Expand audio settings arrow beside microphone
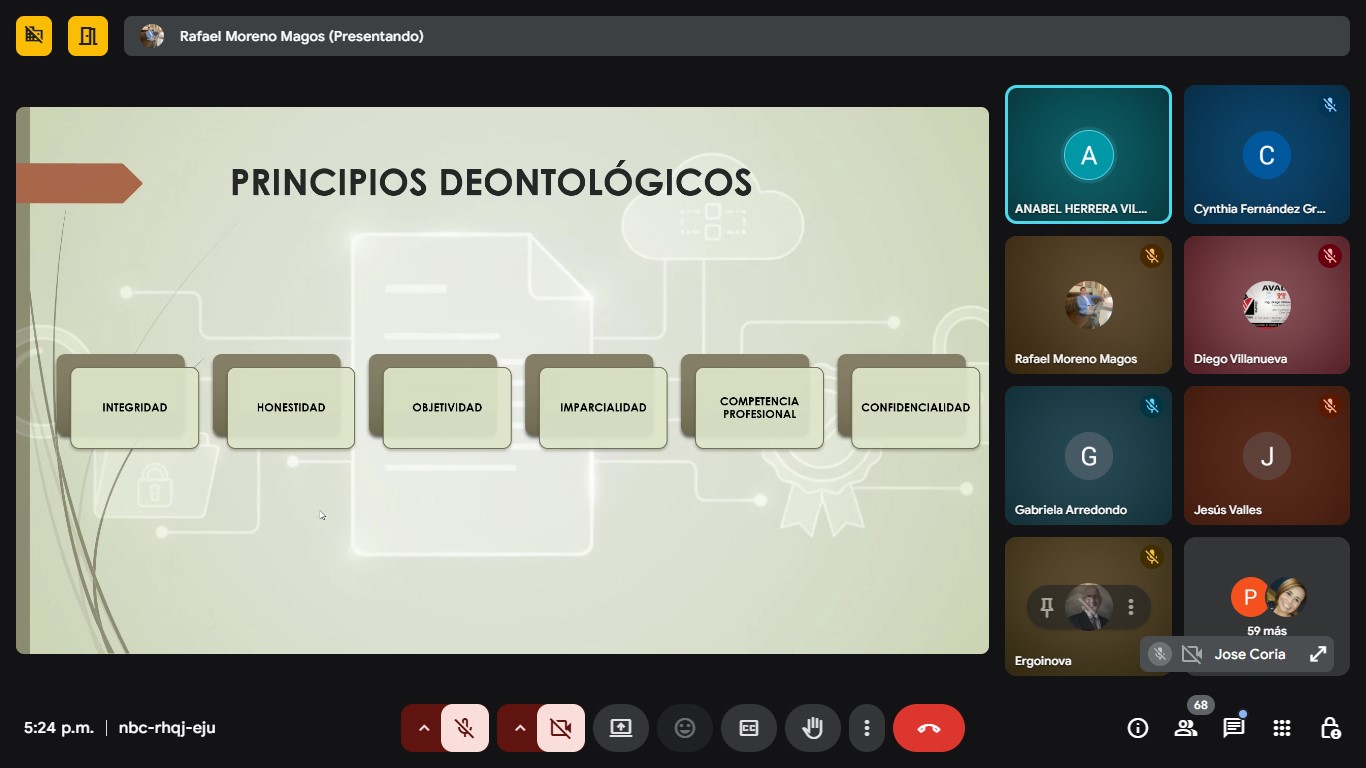Image resolution: width=1366 pixels, height=768 pixels. 423,728
